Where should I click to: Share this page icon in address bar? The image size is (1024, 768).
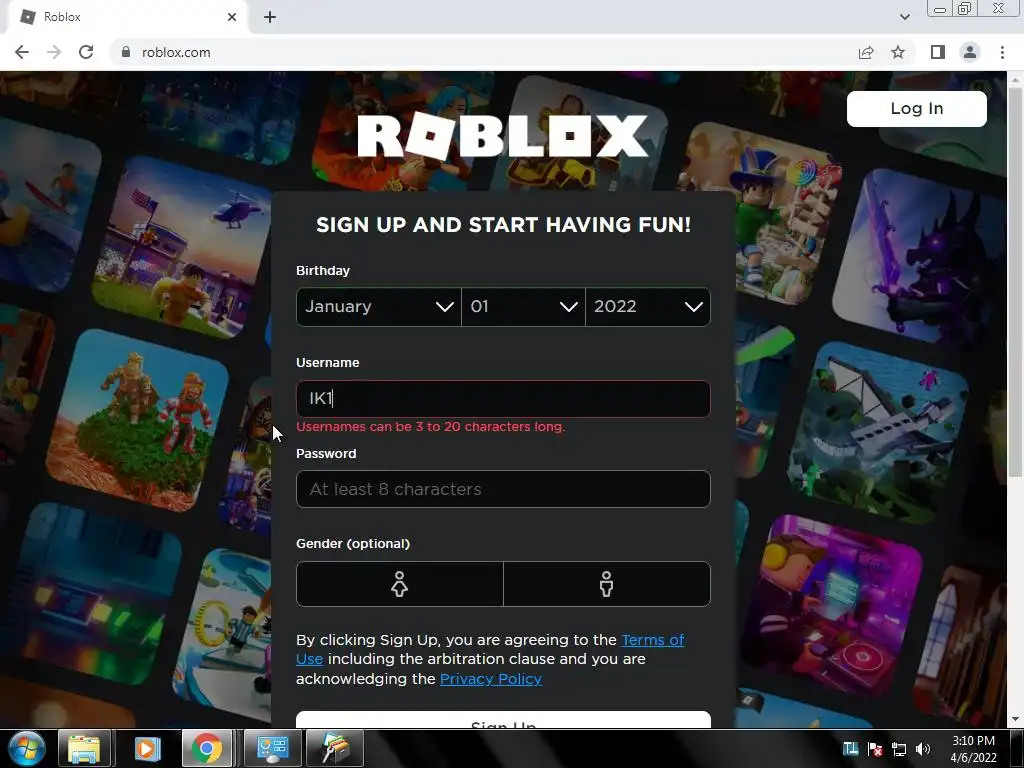[866, 52]
